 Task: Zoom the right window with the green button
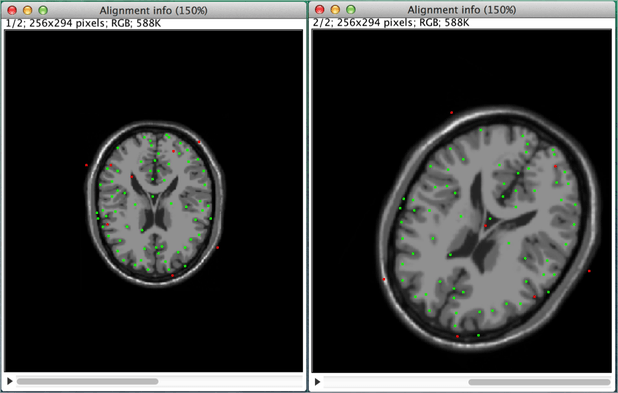[x=350, y=9]
